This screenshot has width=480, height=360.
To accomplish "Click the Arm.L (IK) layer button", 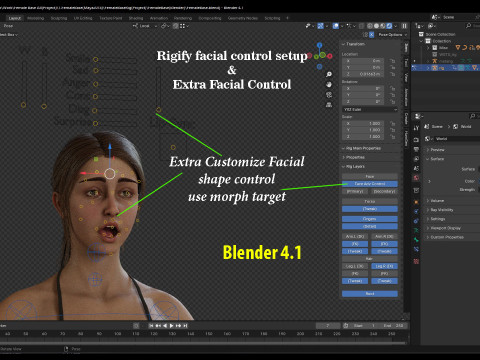I will click(x=355, y=236).
